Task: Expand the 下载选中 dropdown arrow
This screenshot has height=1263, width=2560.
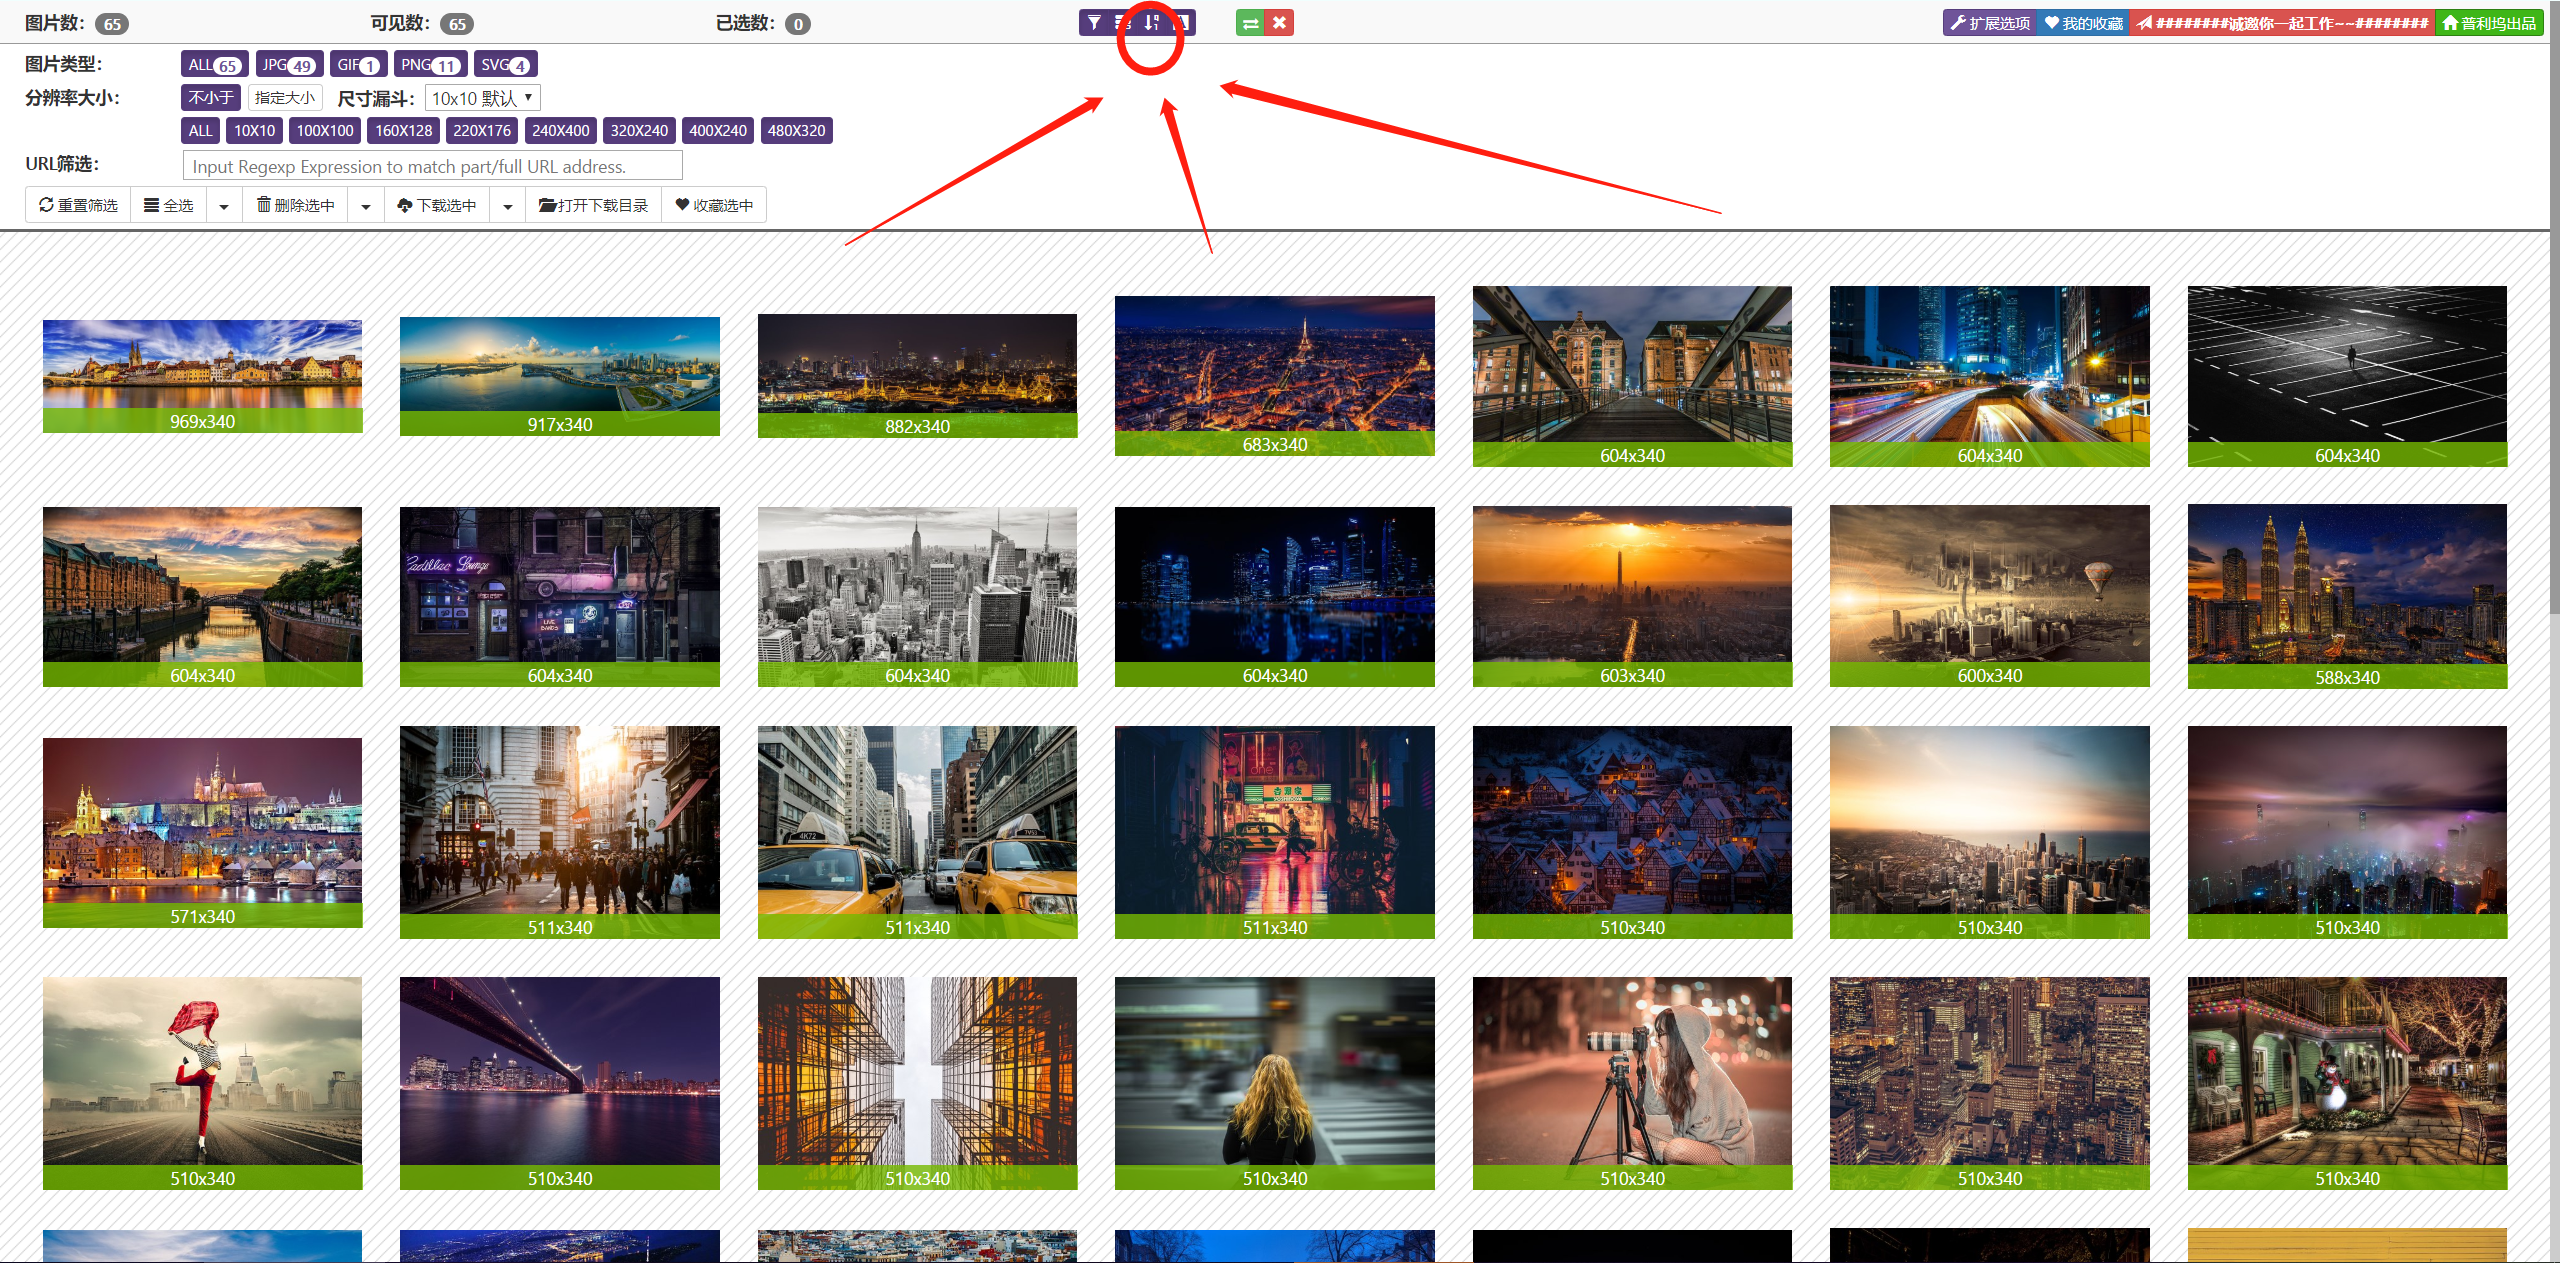Action: (508, 206)
